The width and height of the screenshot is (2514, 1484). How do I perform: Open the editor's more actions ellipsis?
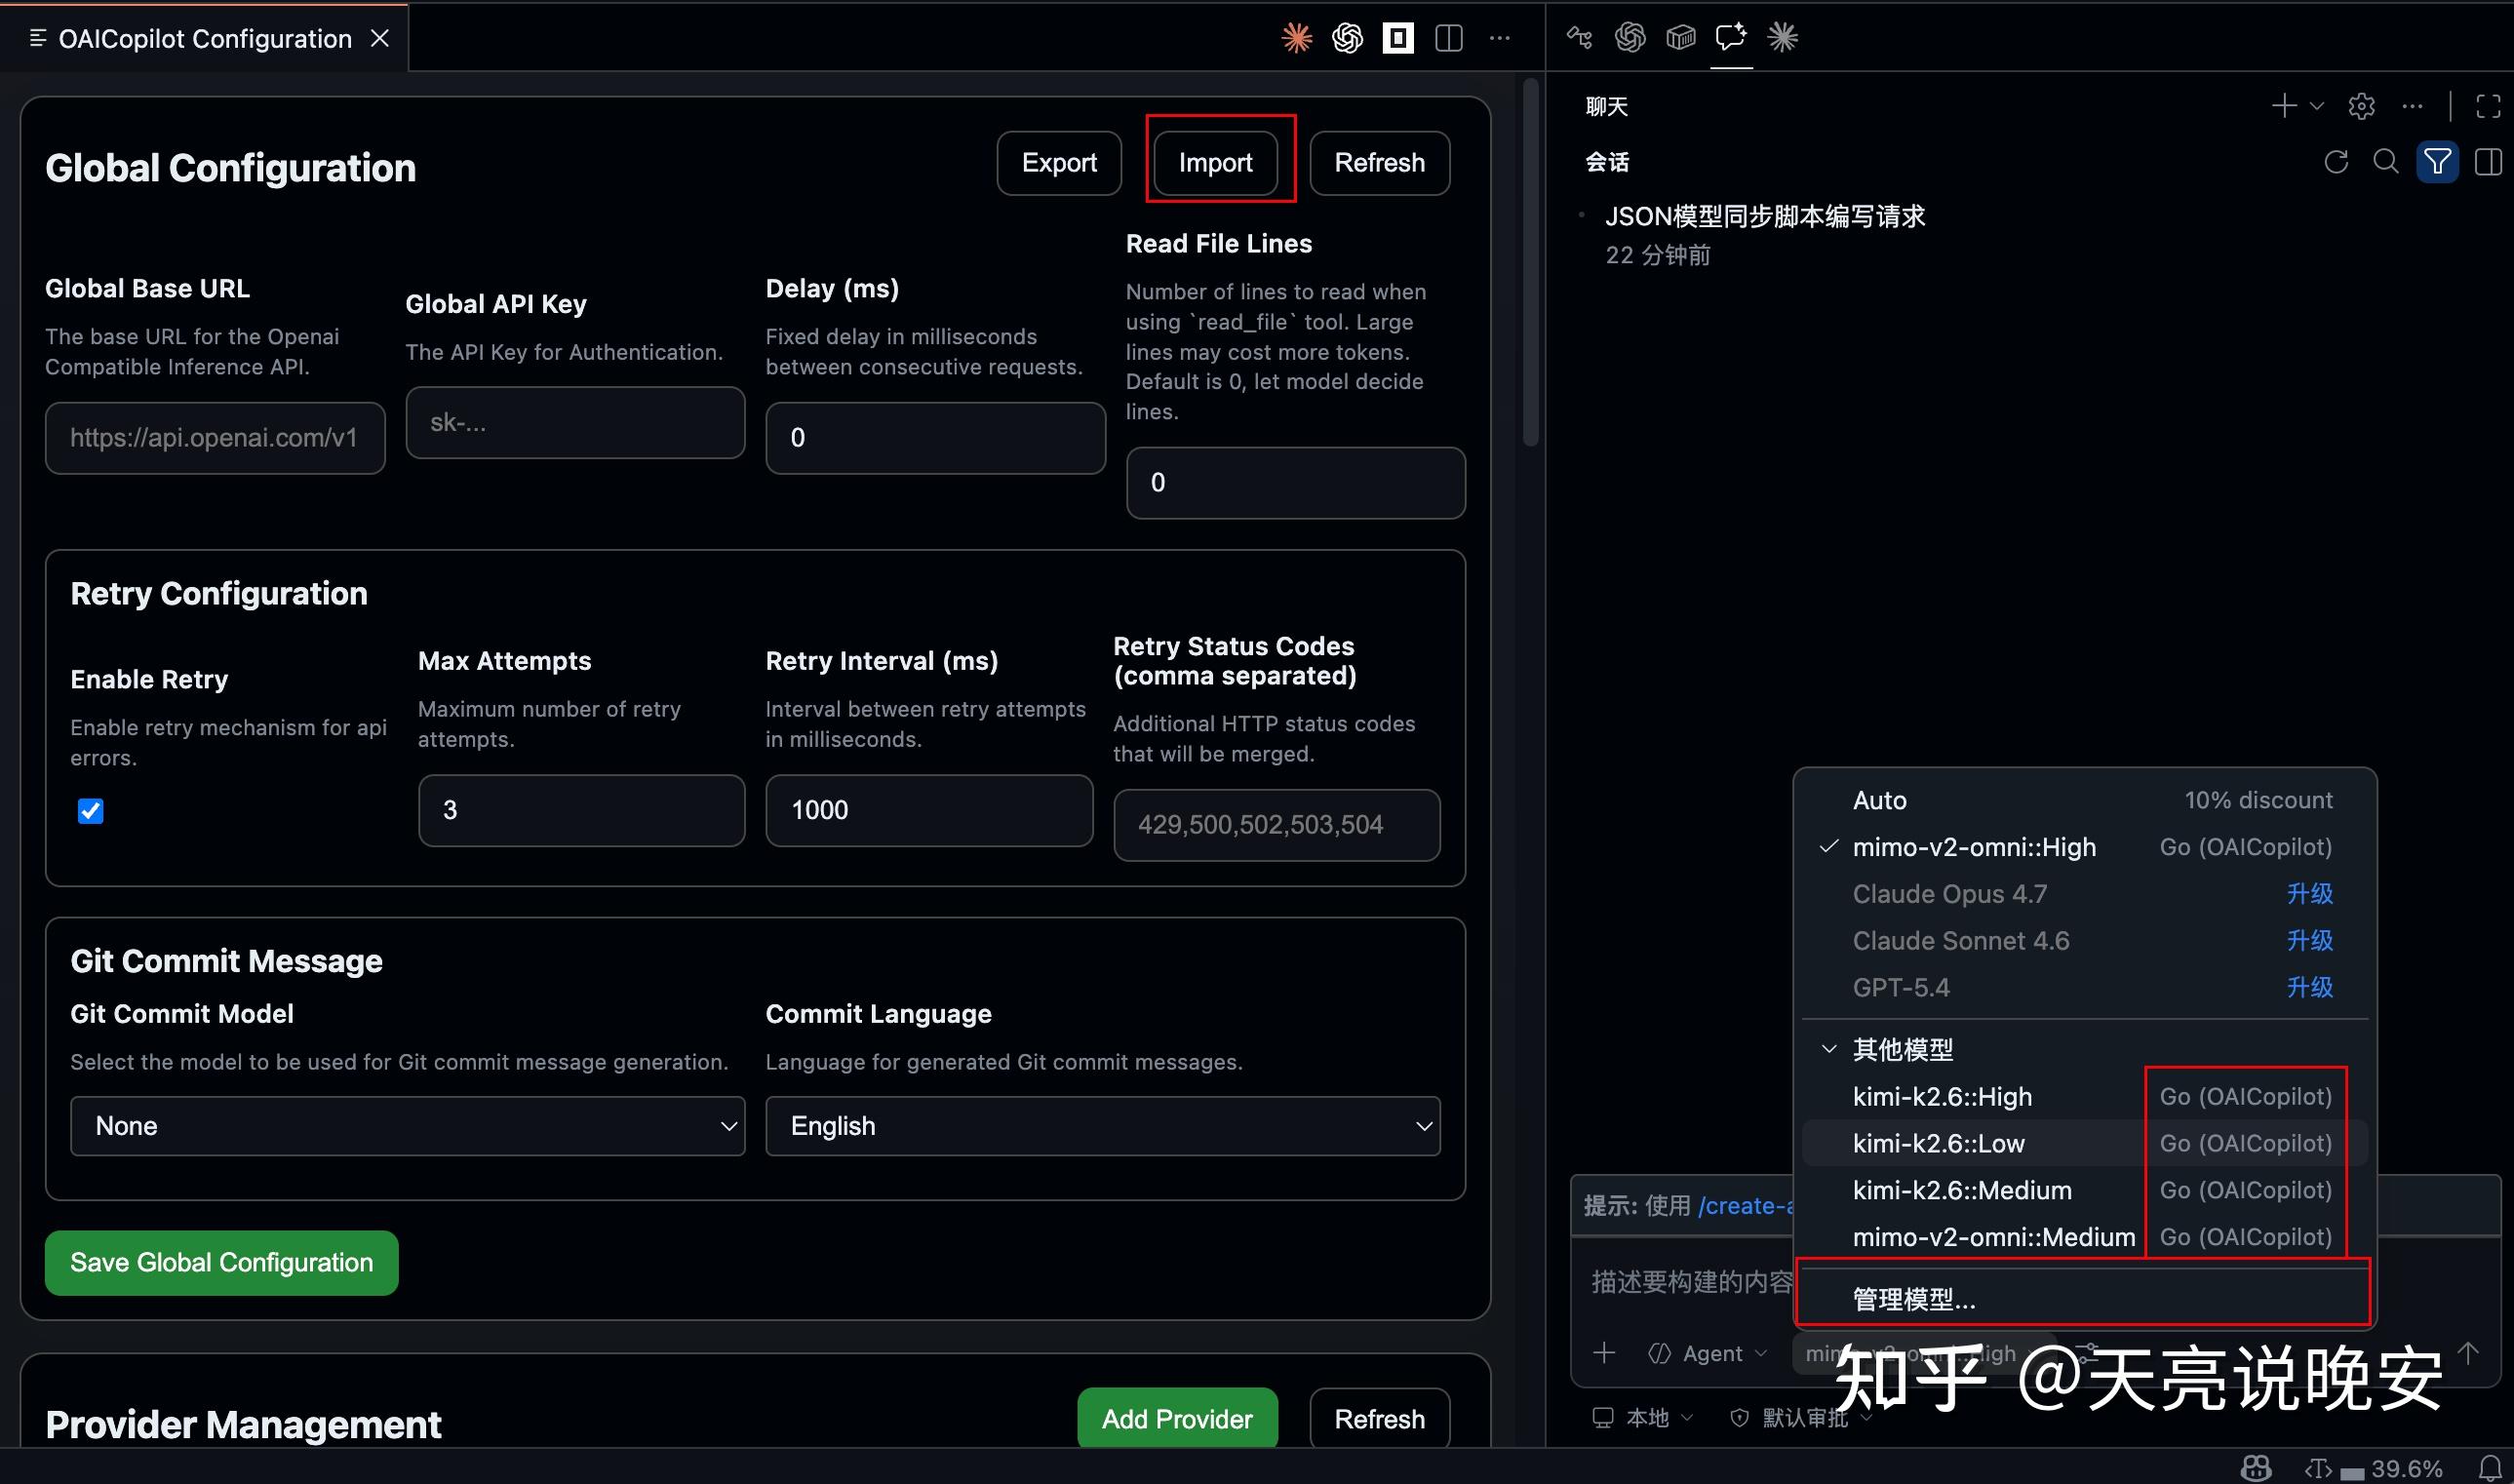pyautogui.click(x=1500, y=38)
